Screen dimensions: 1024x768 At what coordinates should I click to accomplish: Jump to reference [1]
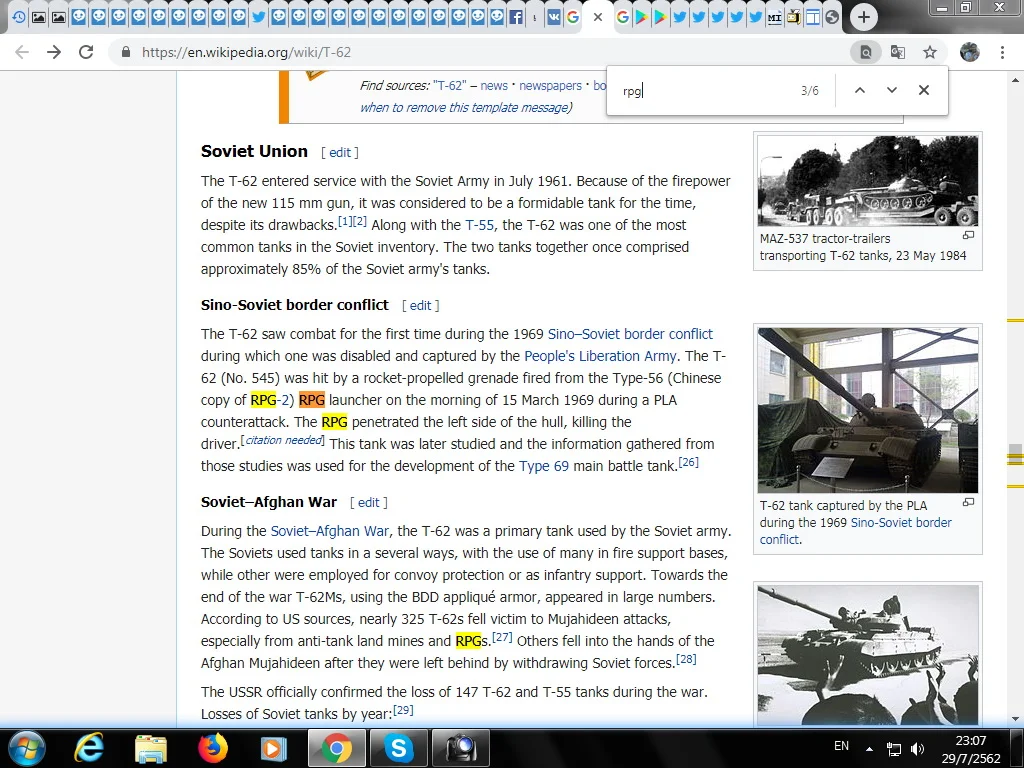(x=345, y=221)
